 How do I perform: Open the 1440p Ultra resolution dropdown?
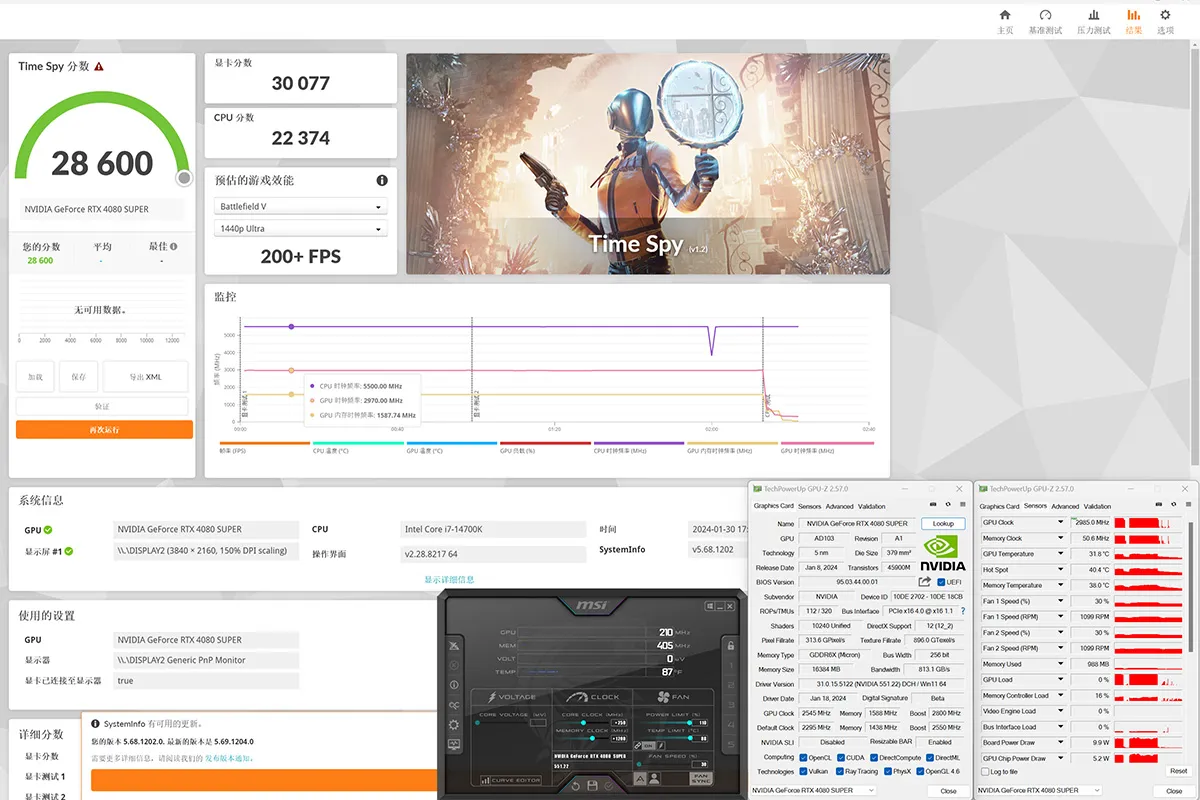[x=300, y=229]
